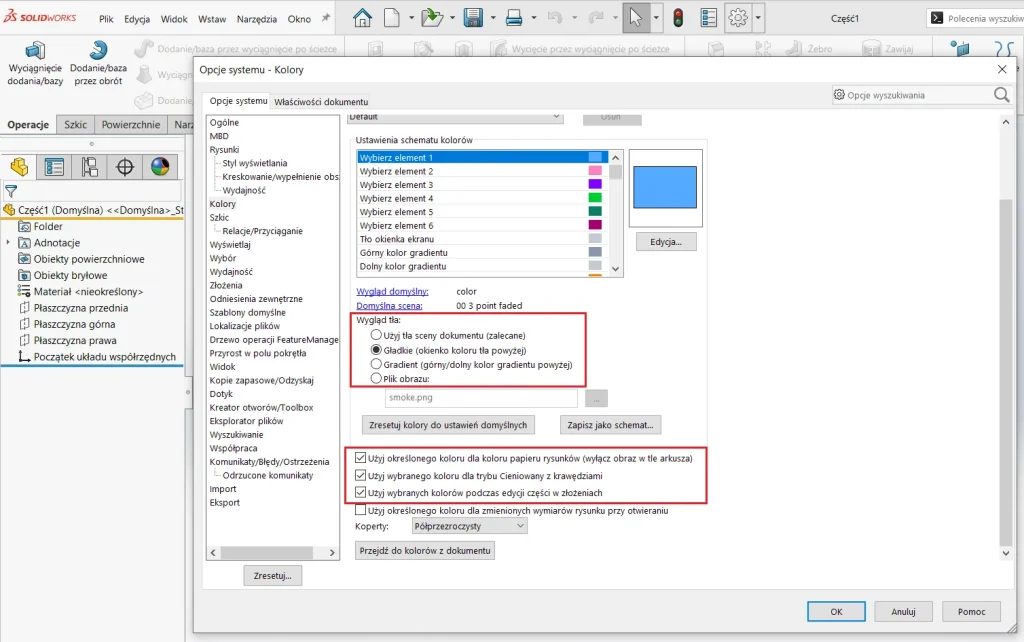Screen dimensions: 1024x642
Task: Open the ConfigurationManager tab icon
Action: (x=89, y=167)
